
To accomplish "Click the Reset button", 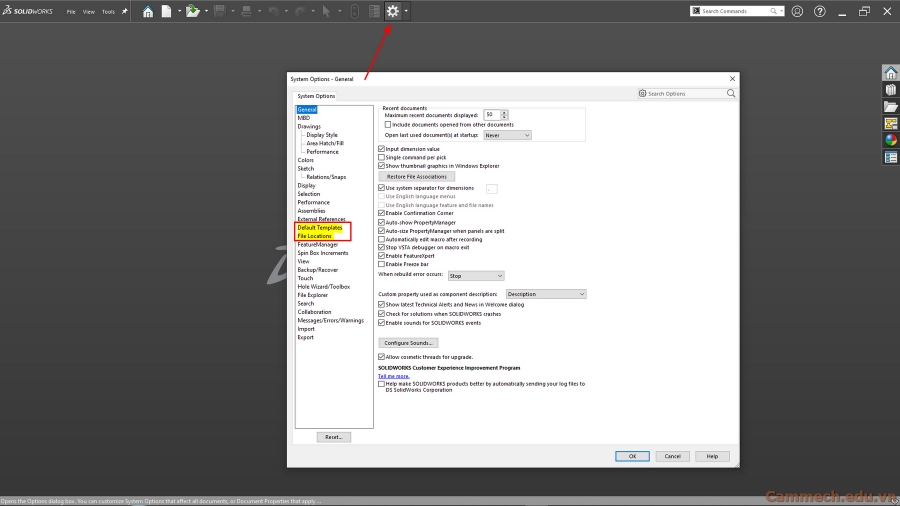I will pos(333,437).
